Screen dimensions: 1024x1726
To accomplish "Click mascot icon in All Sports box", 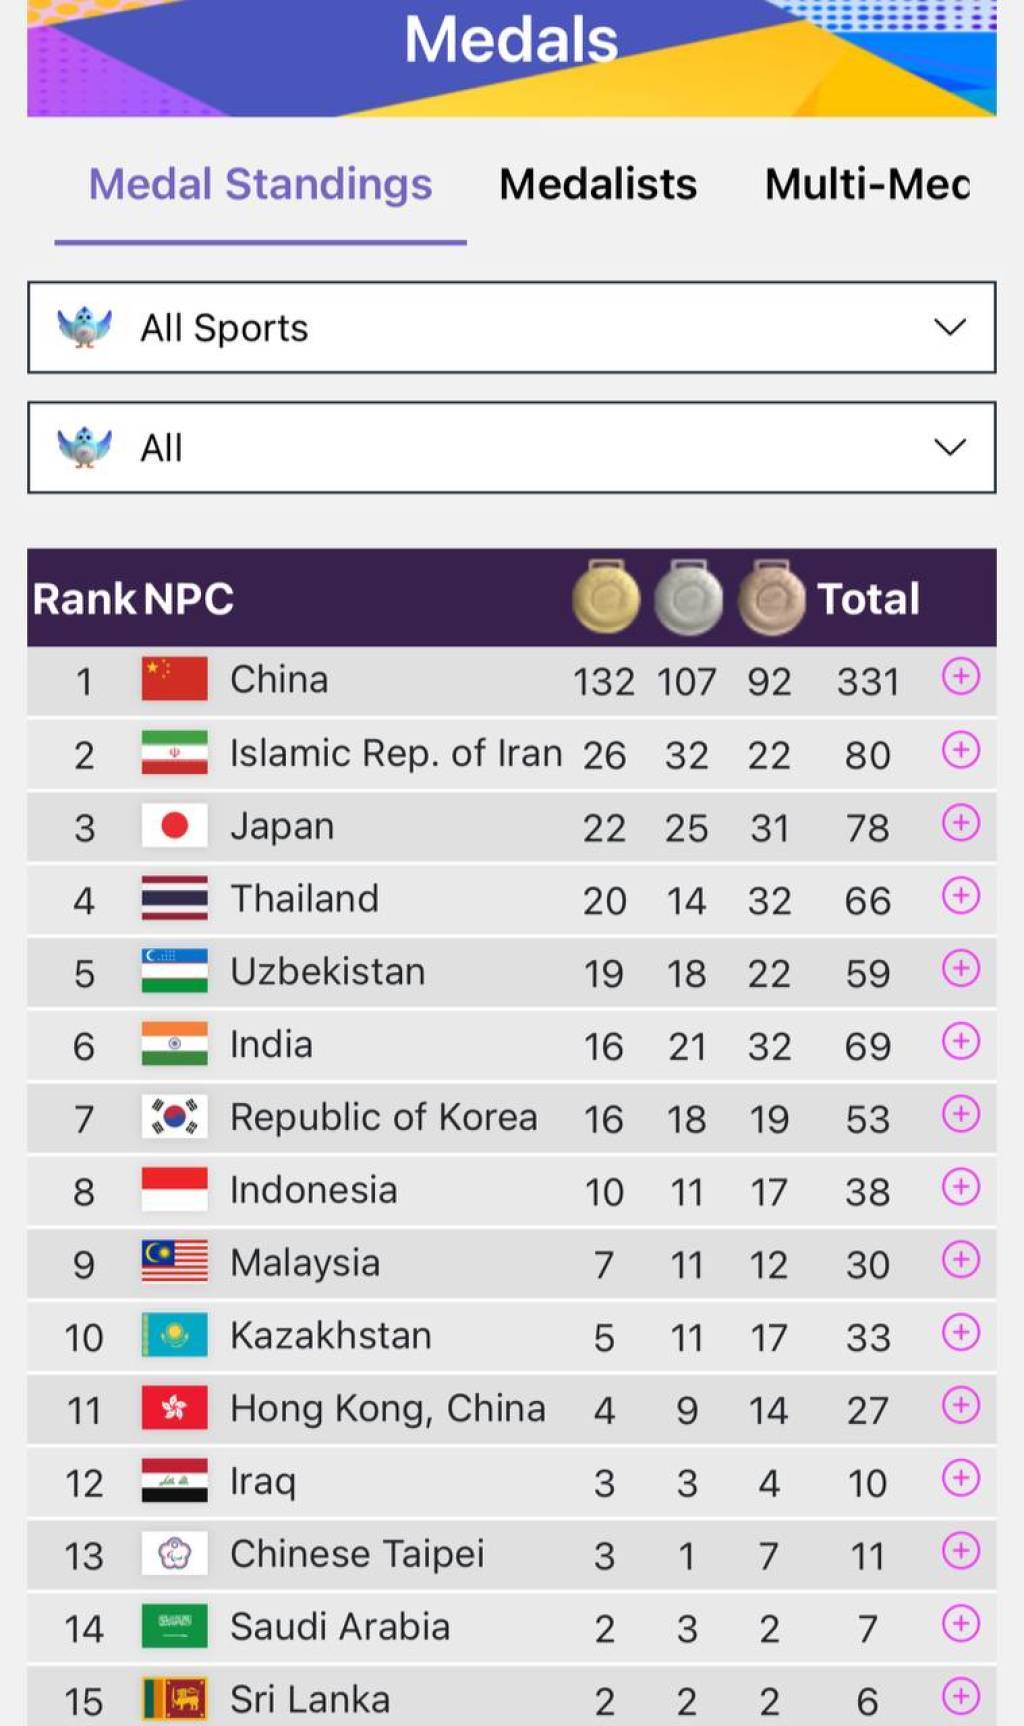I will pyautogui.click(x=85, y=327).
